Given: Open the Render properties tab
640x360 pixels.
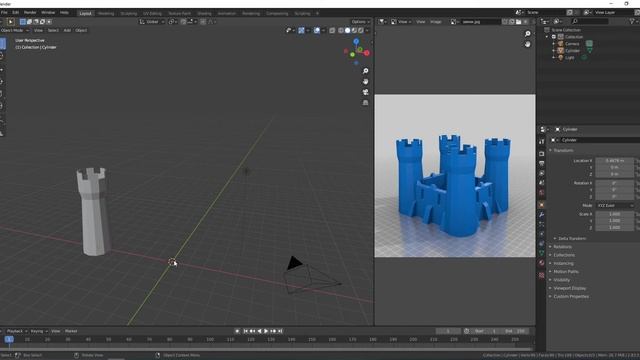Looking at the screenshot, I should point(542,154).
